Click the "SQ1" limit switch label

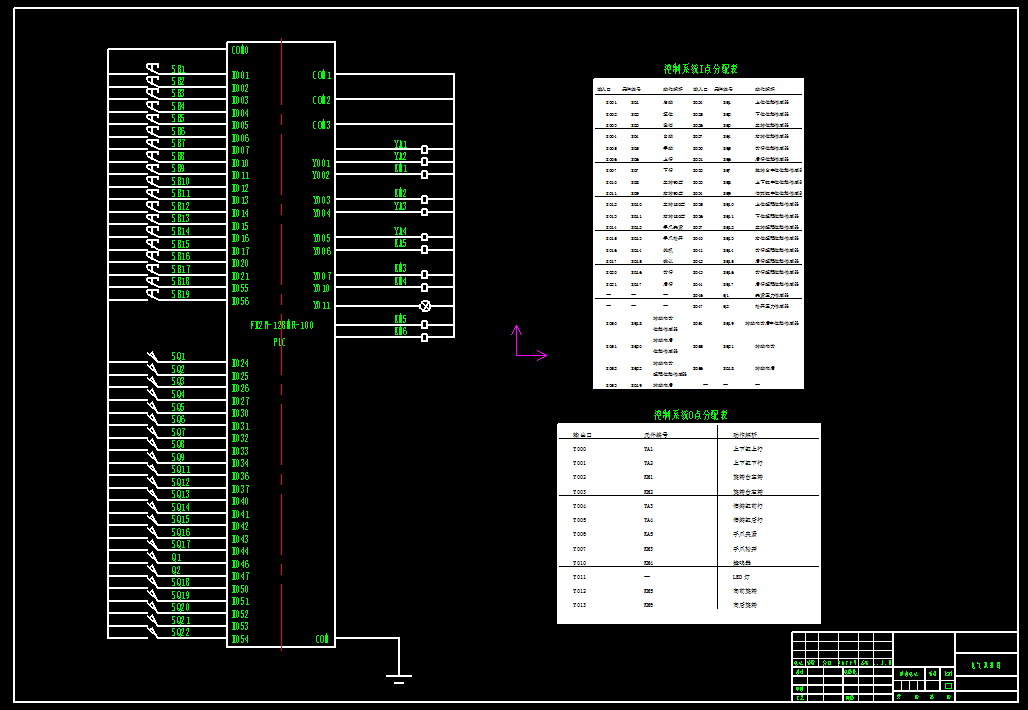coord(178,357)
